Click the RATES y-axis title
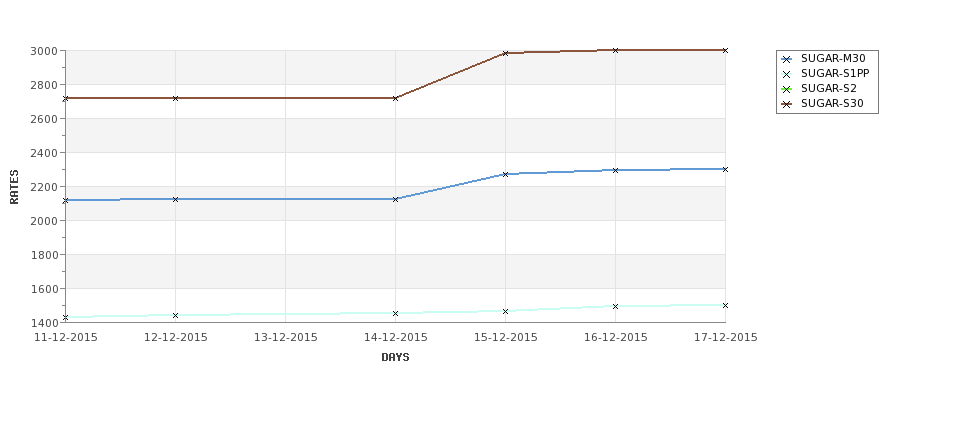 tap(14, 187)
